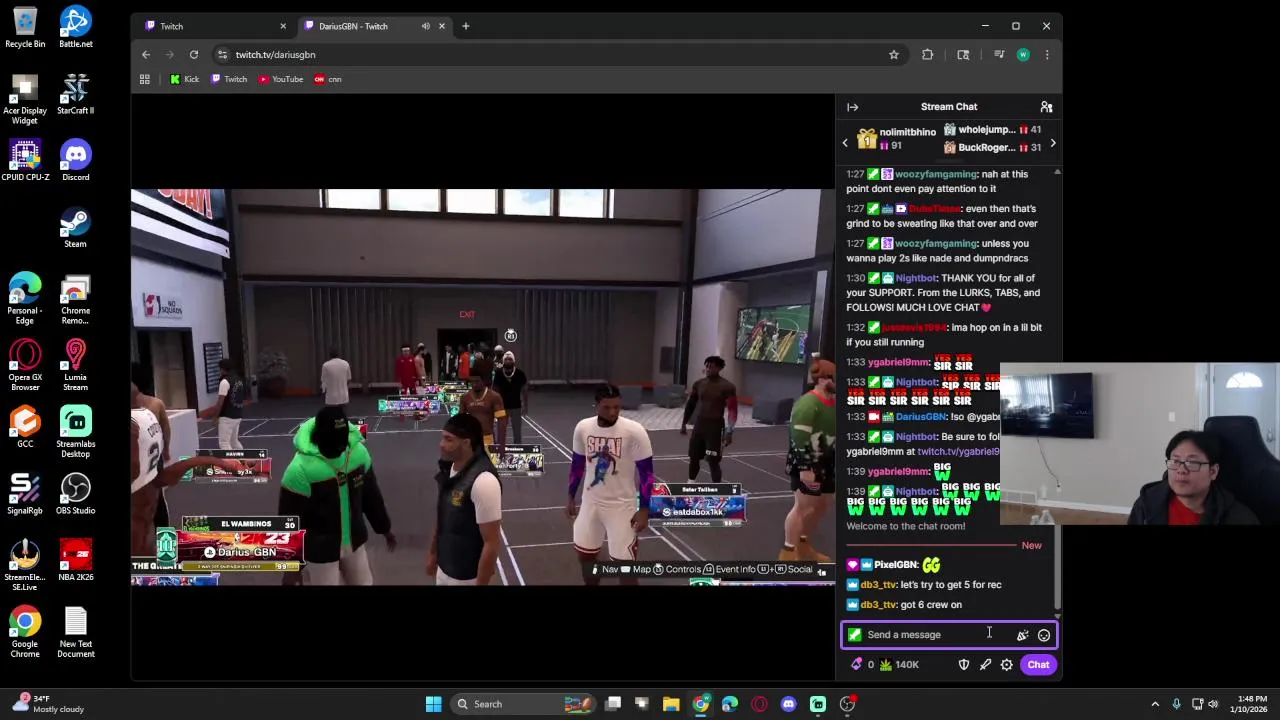Open the Twitch bookmark
Image resolution: width=1280 pixels, height=720 pixels.
click(229, 79)
